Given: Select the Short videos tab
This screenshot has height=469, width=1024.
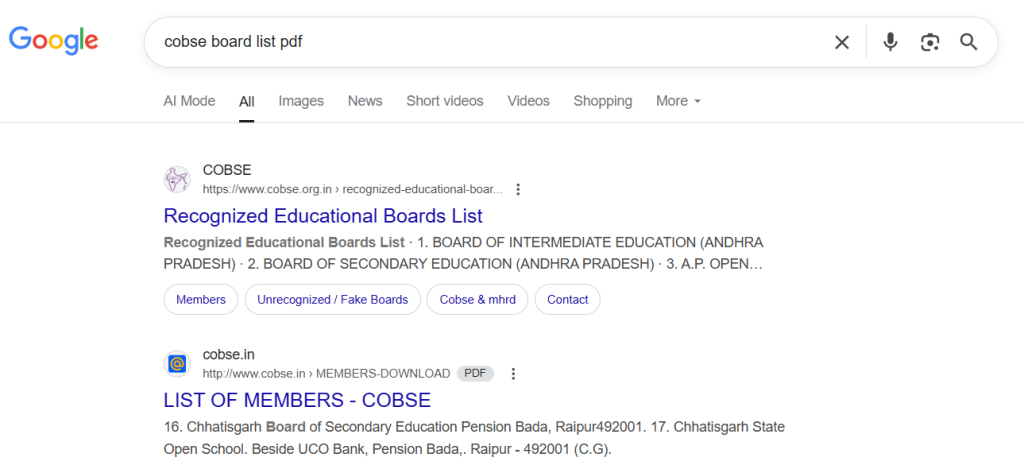Looking at the screenshot, I should point(444,101).
